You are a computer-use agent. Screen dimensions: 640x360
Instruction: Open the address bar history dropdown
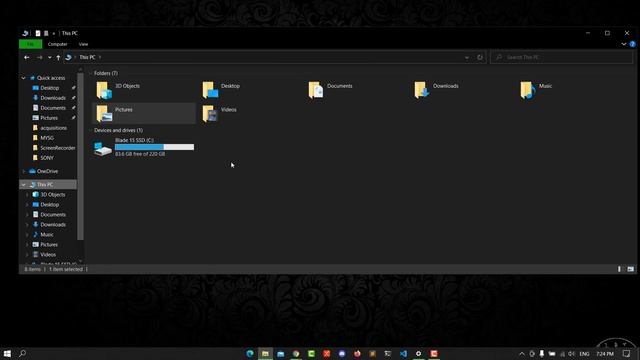pyautogui.click(x=467, y=58)
